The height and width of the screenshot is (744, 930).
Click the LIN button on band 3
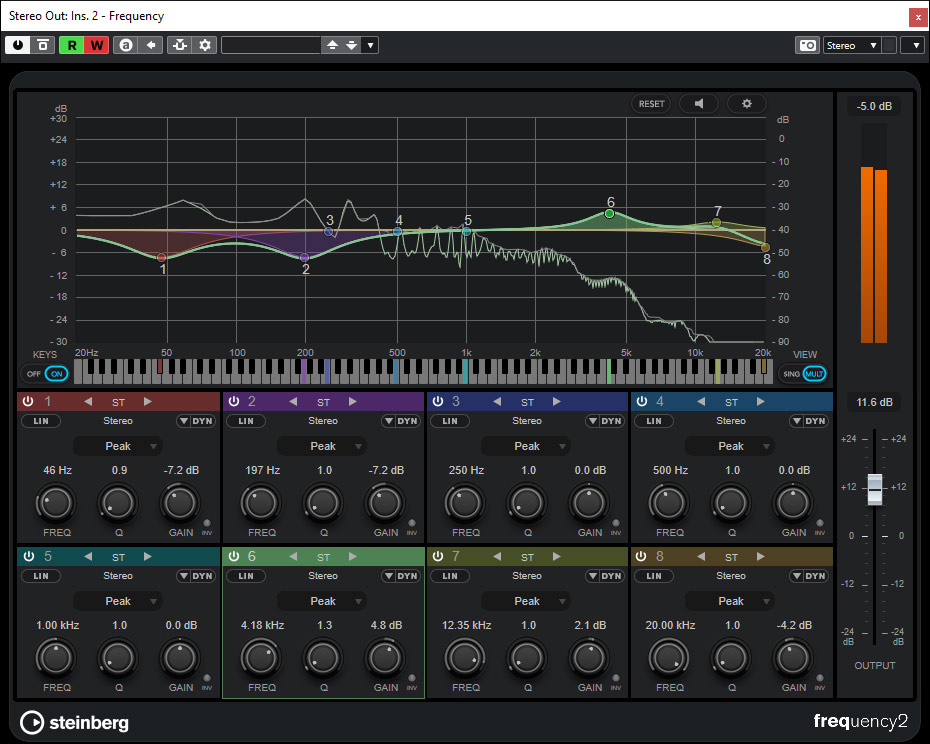[448, 421]
